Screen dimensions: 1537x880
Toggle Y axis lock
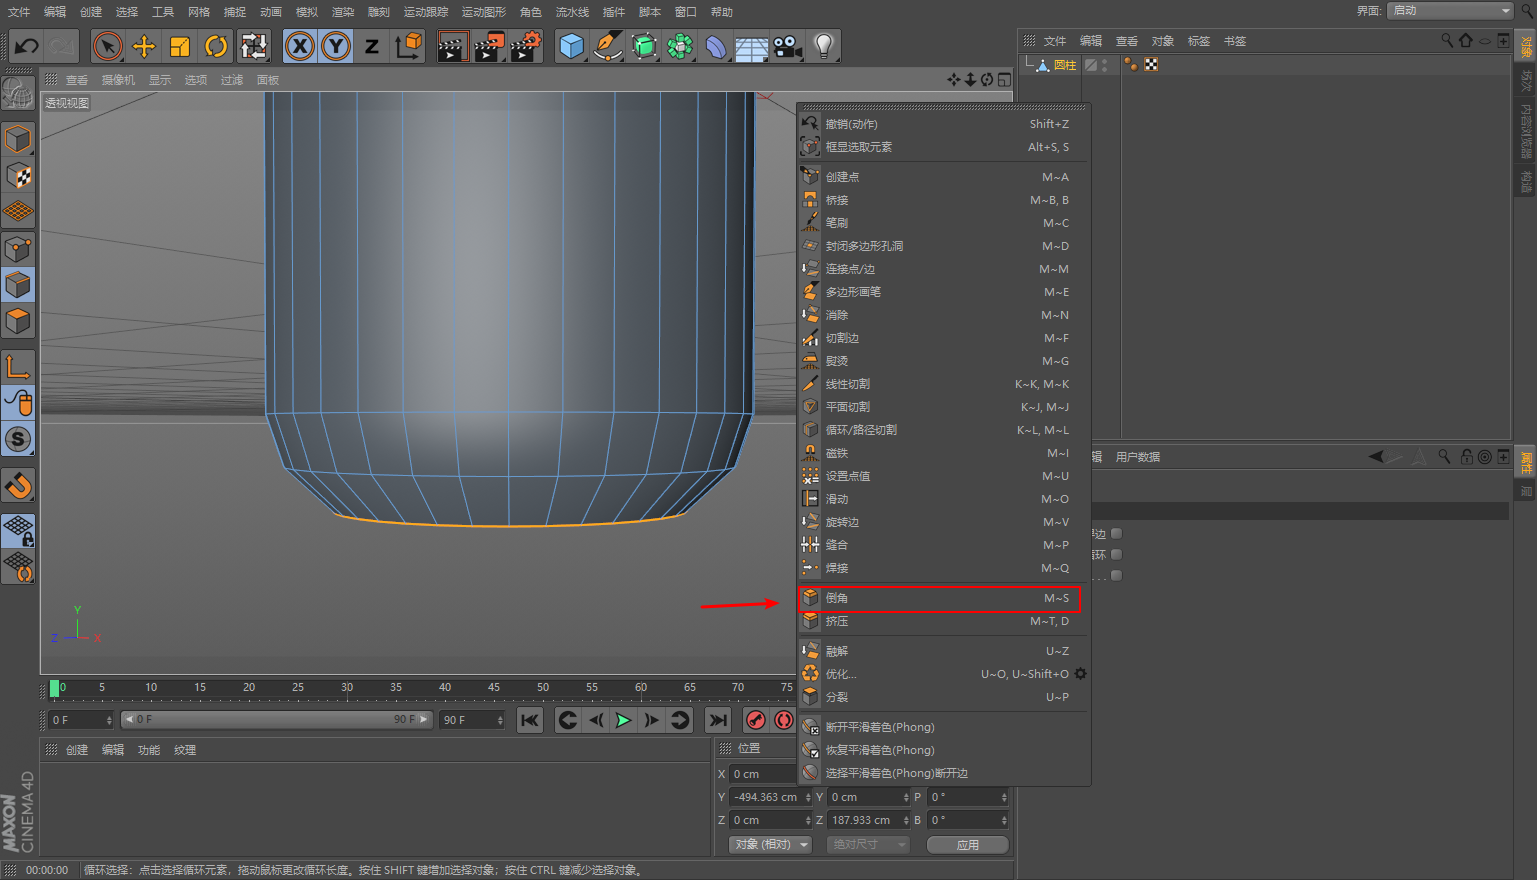(336, 46)
